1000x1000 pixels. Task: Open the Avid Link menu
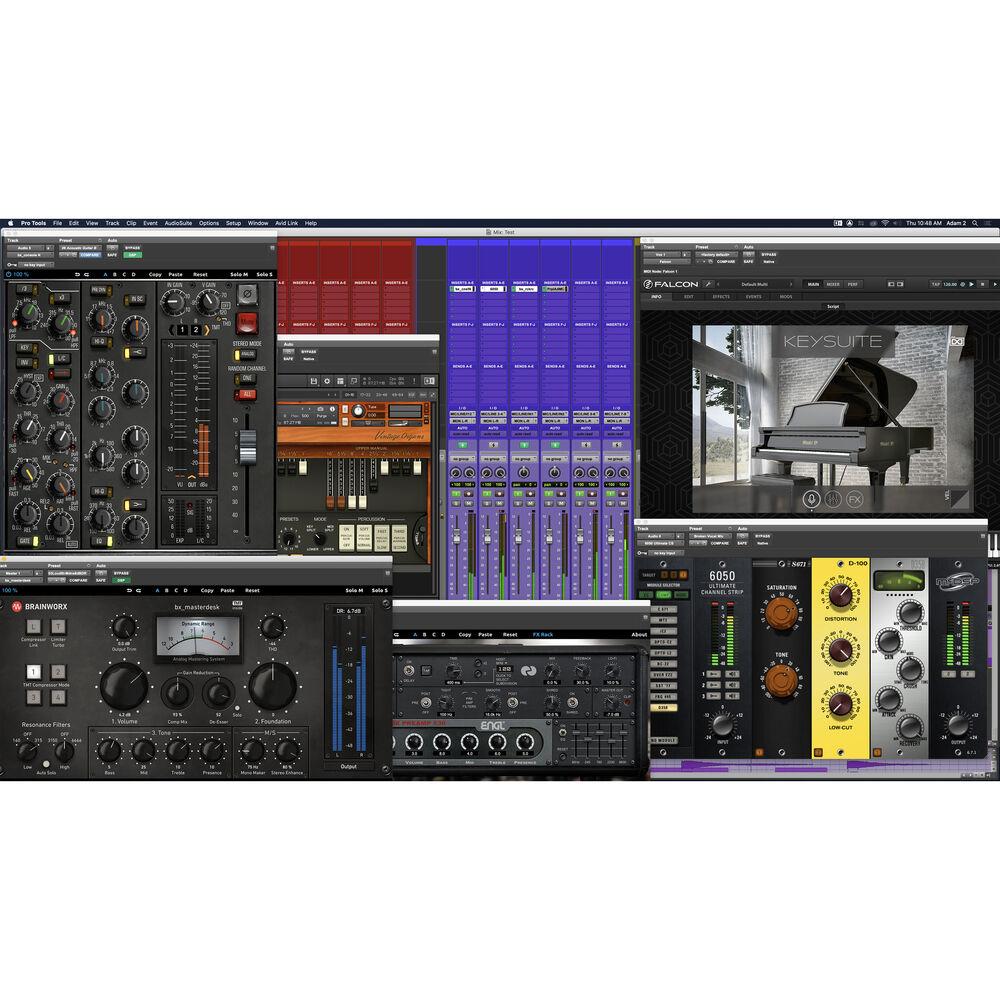click(x=286, y=223)
